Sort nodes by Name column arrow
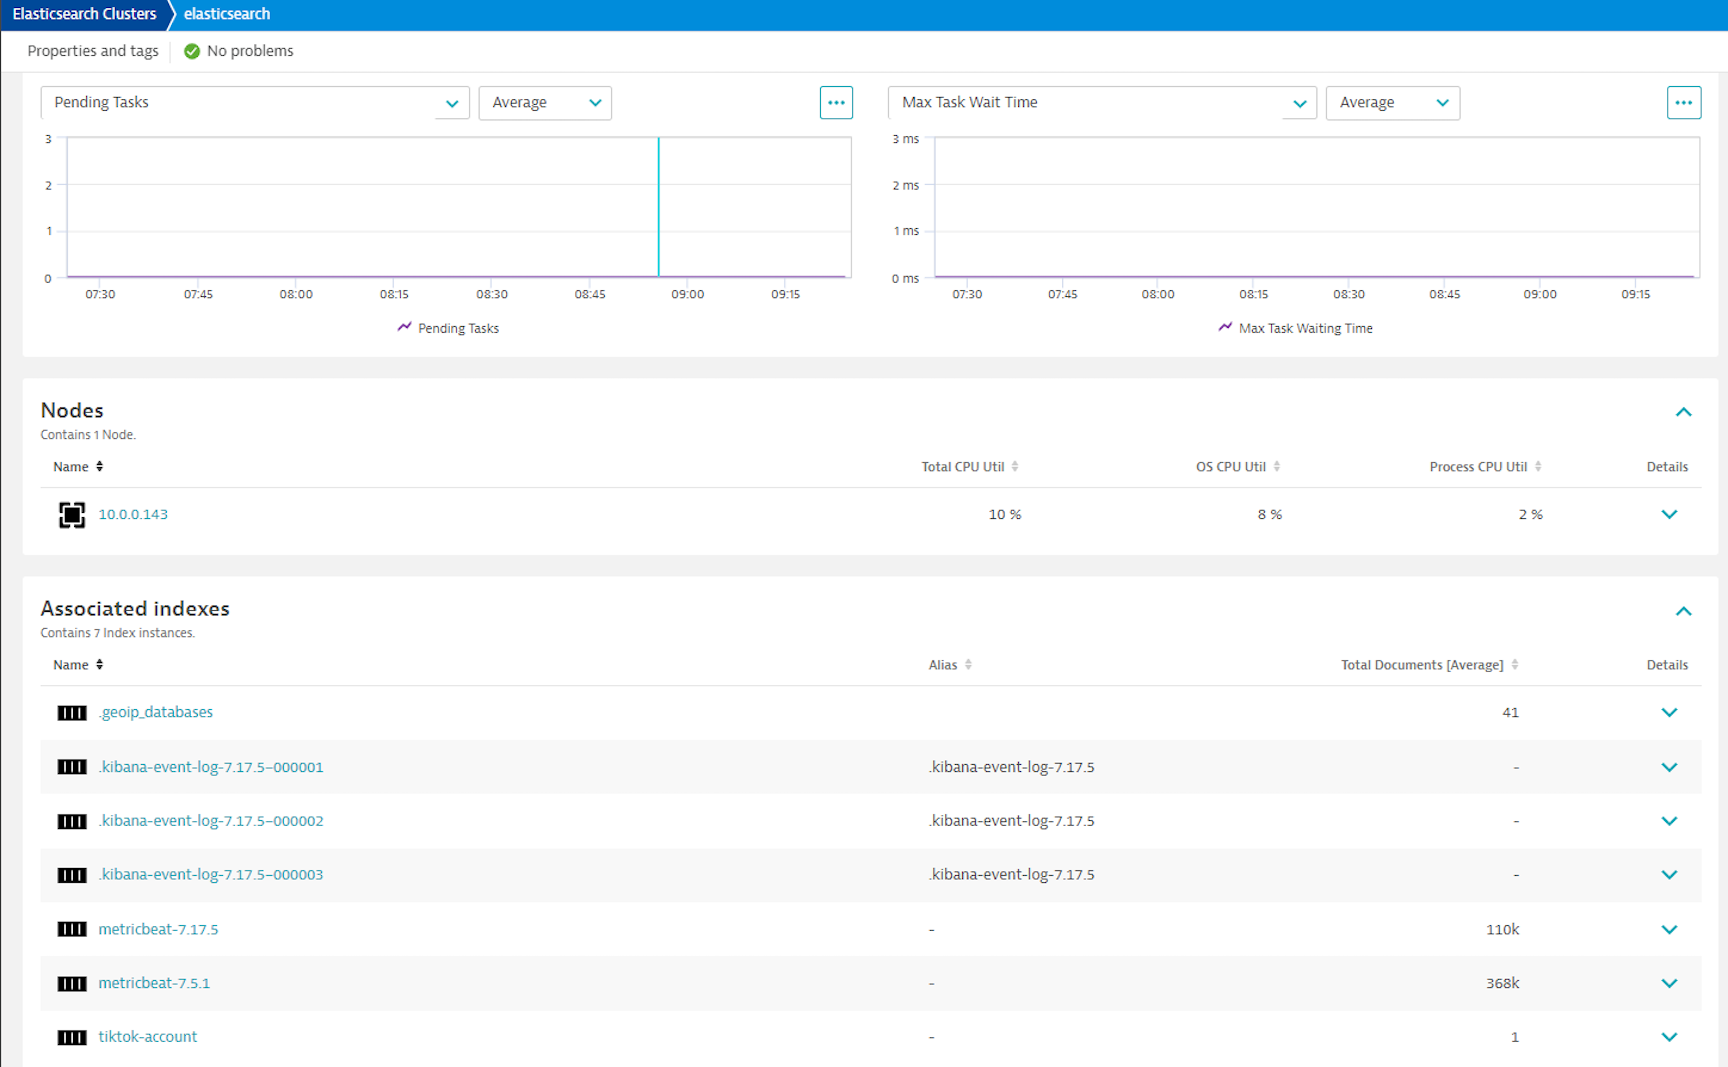Screen dimensions: 1728x1067 coord(99,467)
